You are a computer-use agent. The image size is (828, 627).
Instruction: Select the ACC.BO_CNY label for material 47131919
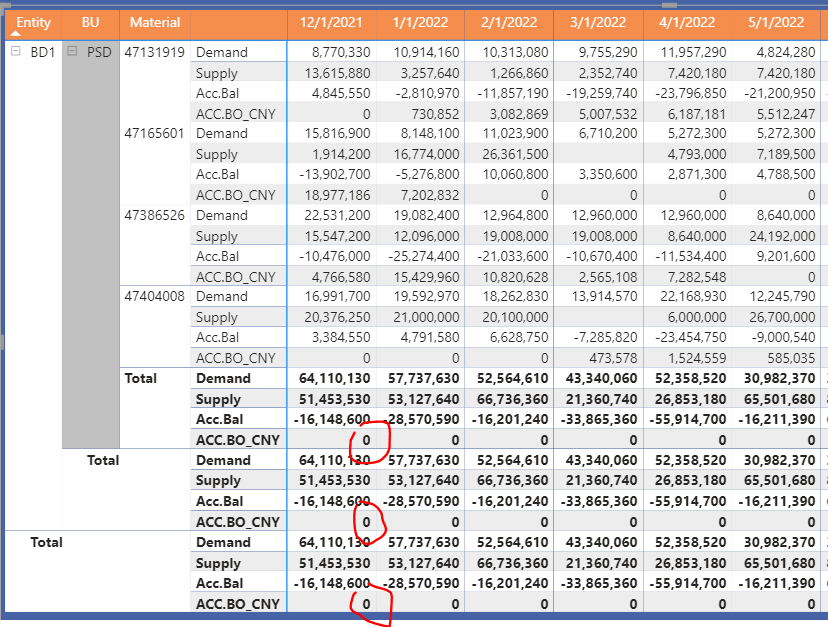point(236,114)
